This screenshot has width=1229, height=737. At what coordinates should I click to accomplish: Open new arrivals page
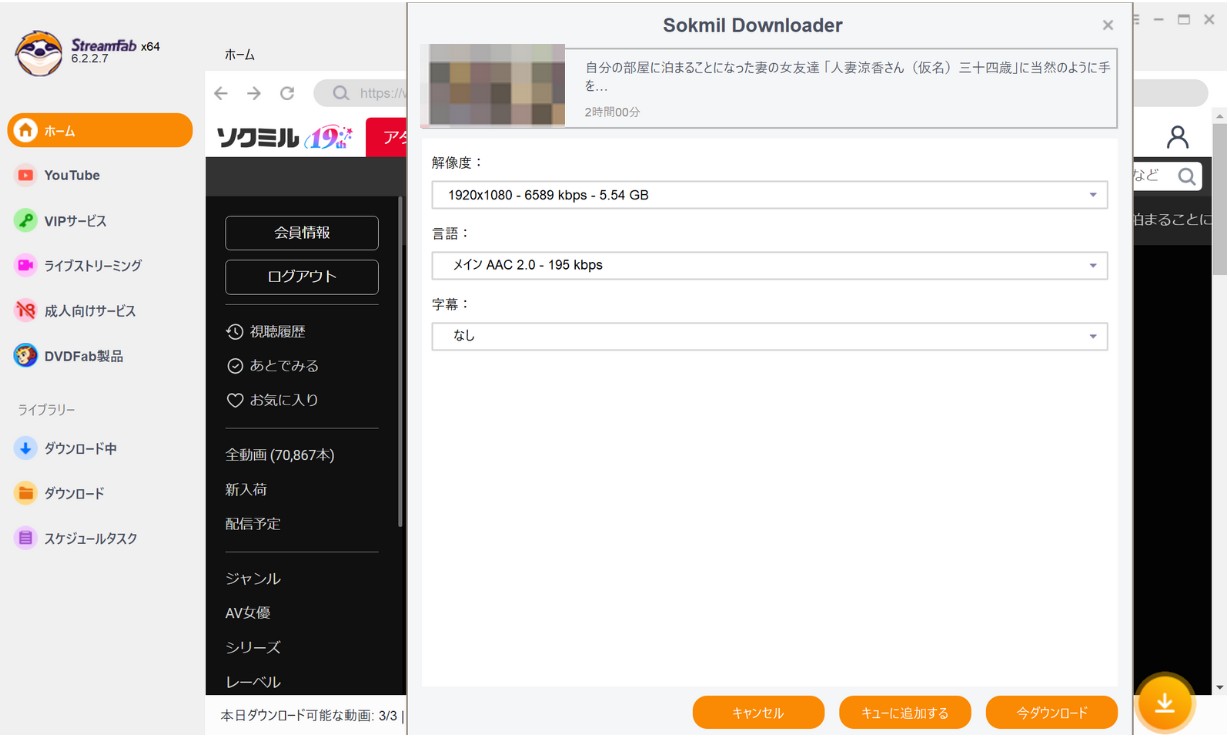point(246,490)
